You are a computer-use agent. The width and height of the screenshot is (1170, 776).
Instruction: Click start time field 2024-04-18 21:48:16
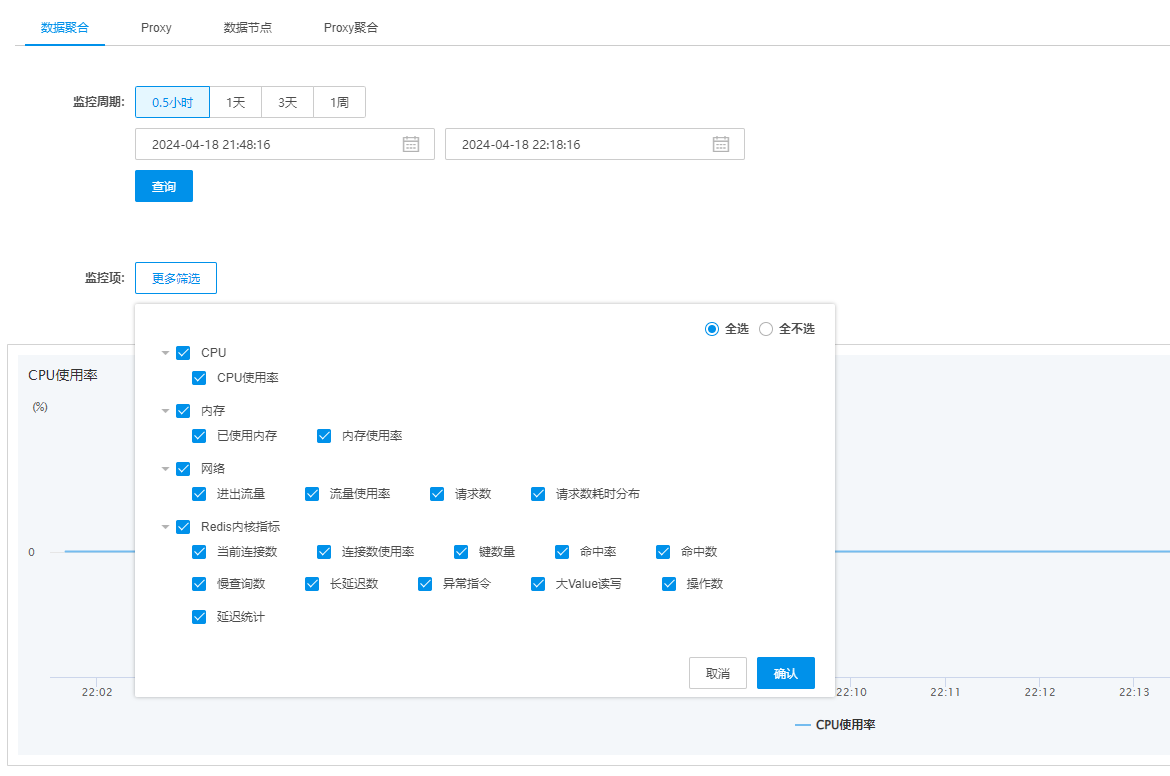coord(284,144)
